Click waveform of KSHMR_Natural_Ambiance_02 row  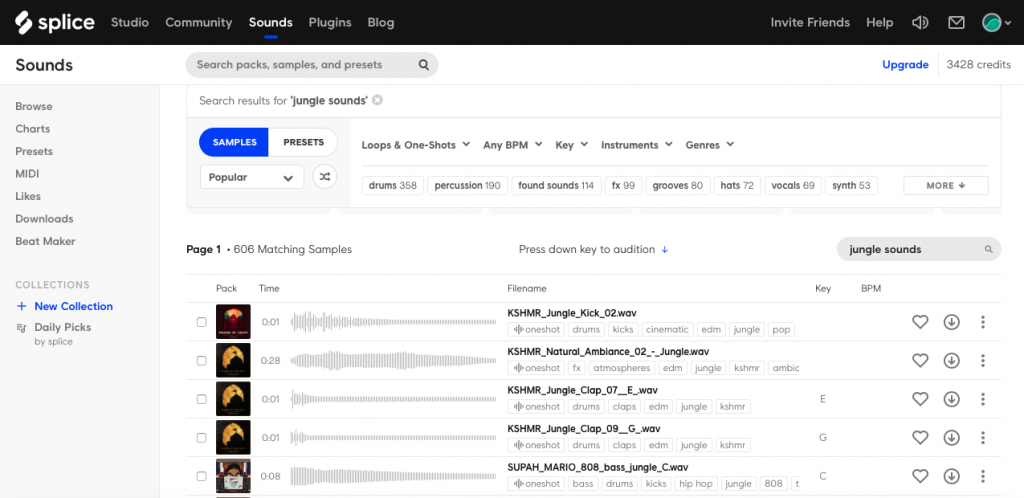(x=393, y=360)
